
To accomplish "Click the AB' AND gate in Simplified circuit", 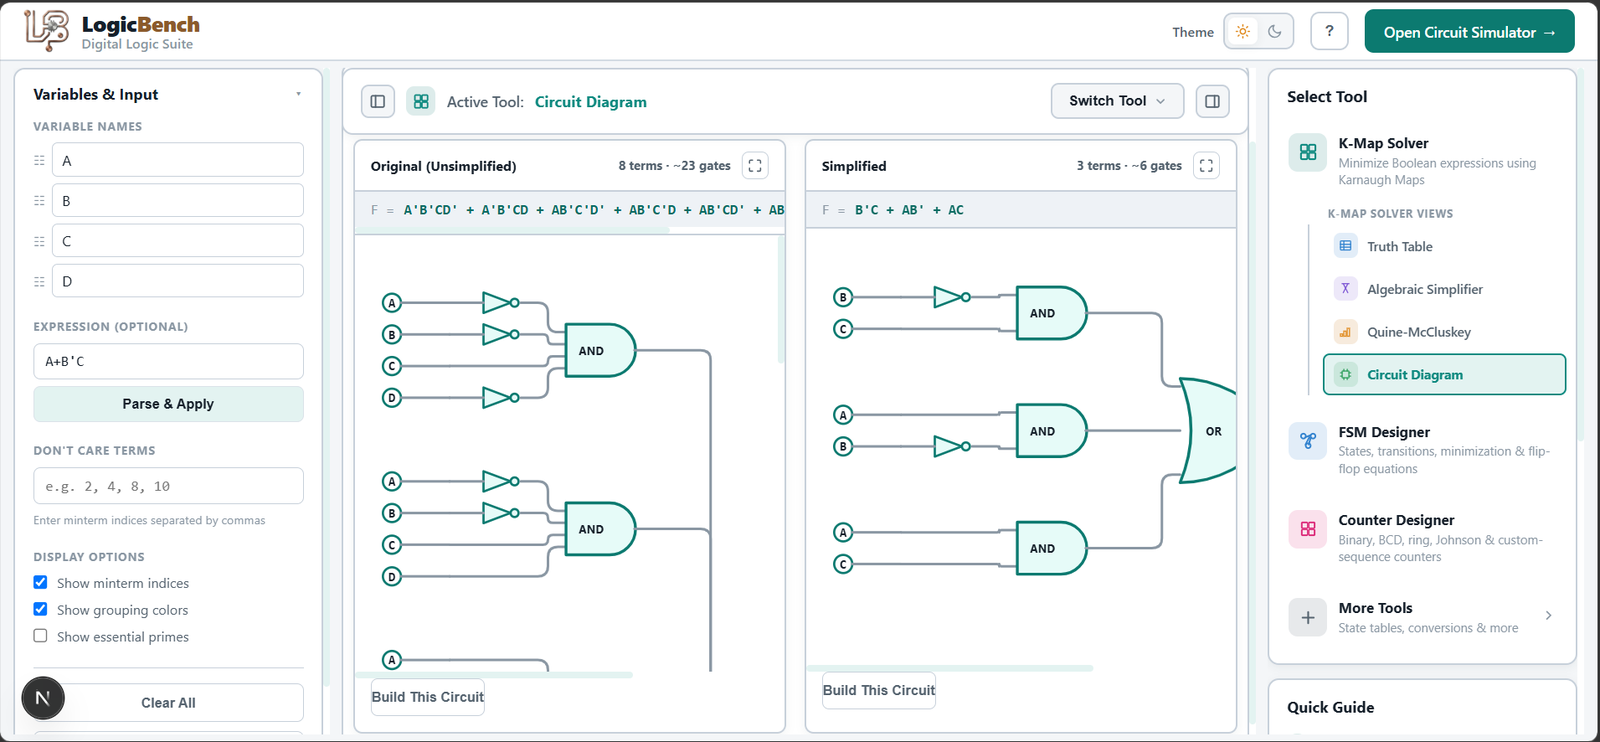I will click(1051, 431).
